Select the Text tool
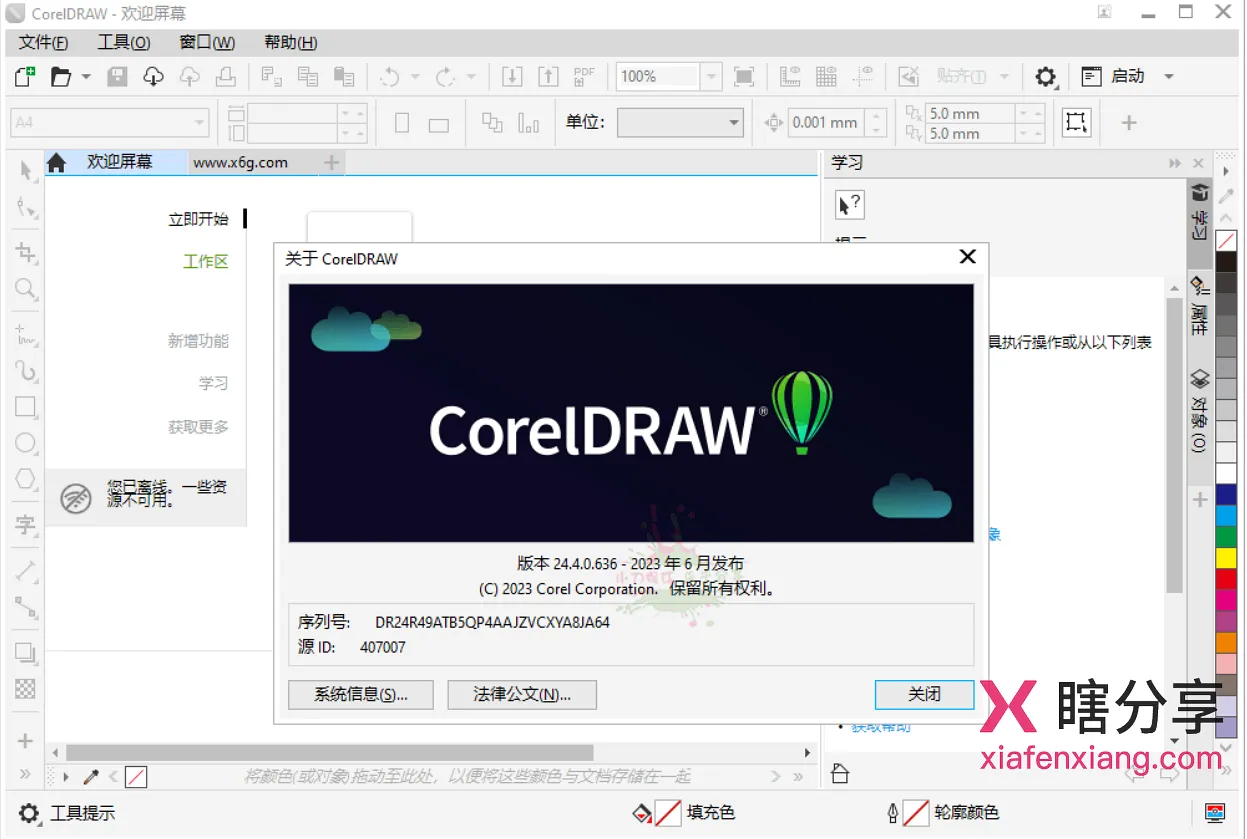 [x=26, y=524]
